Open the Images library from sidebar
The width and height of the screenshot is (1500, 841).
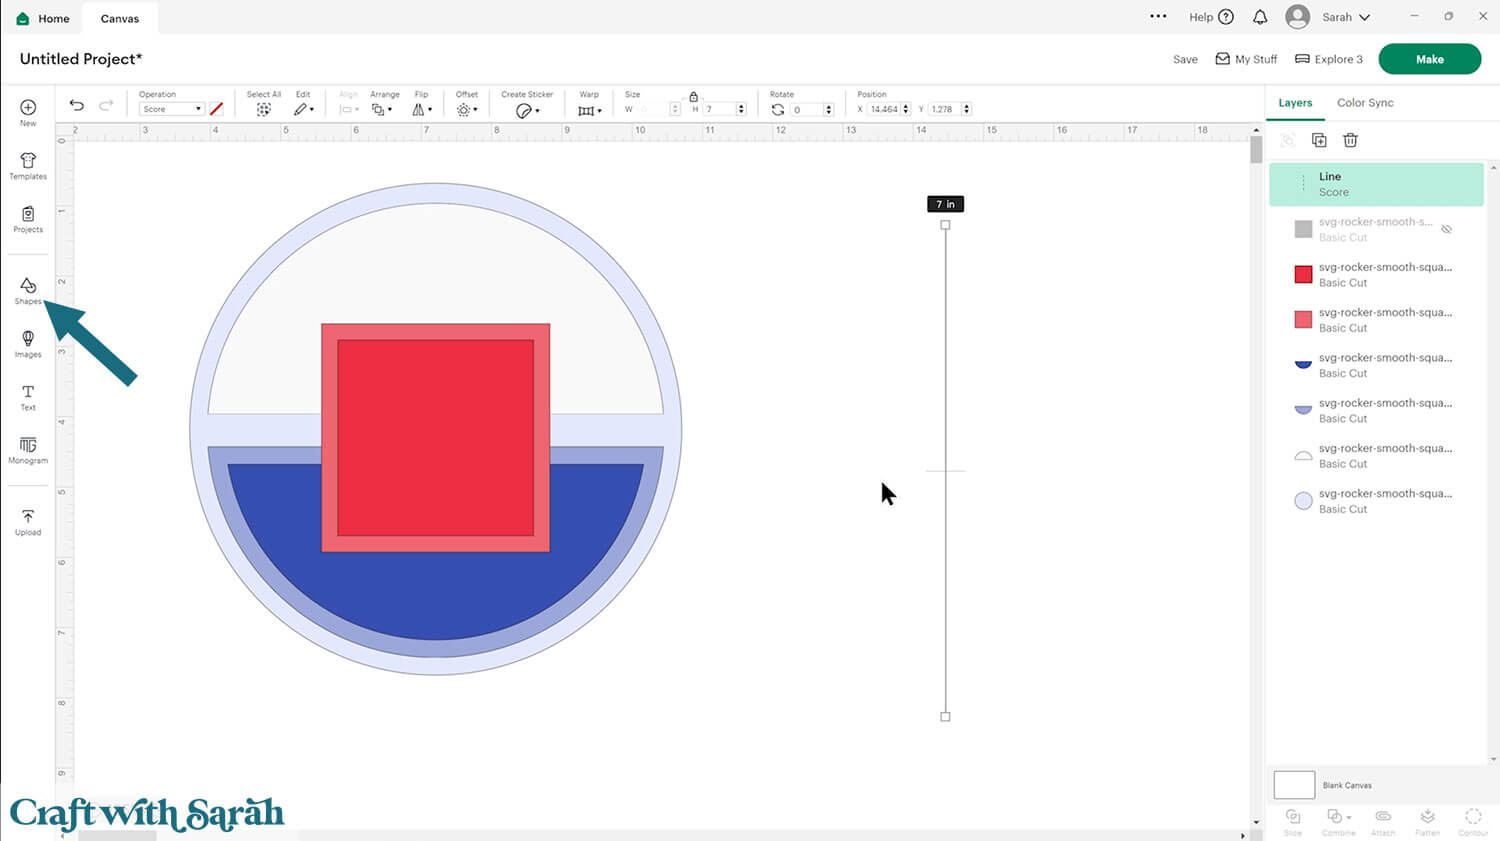coord(28,343)
